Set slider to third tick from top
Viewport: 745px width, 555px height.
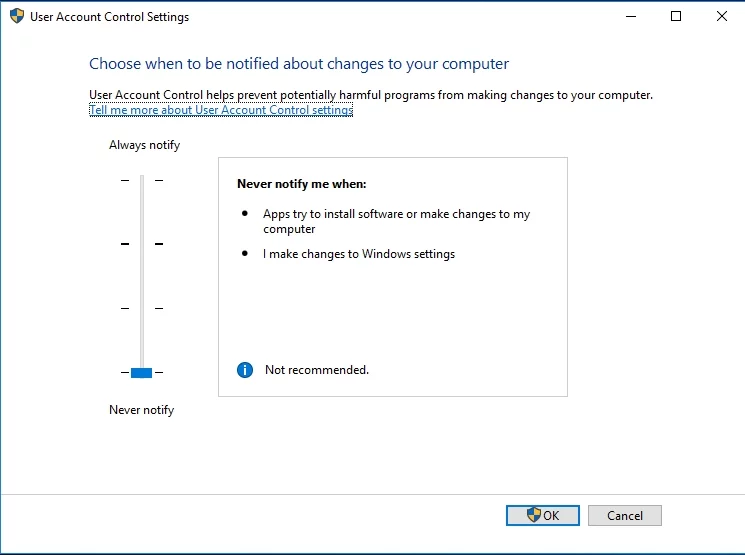pyautogui.click(x=141, y=308)
